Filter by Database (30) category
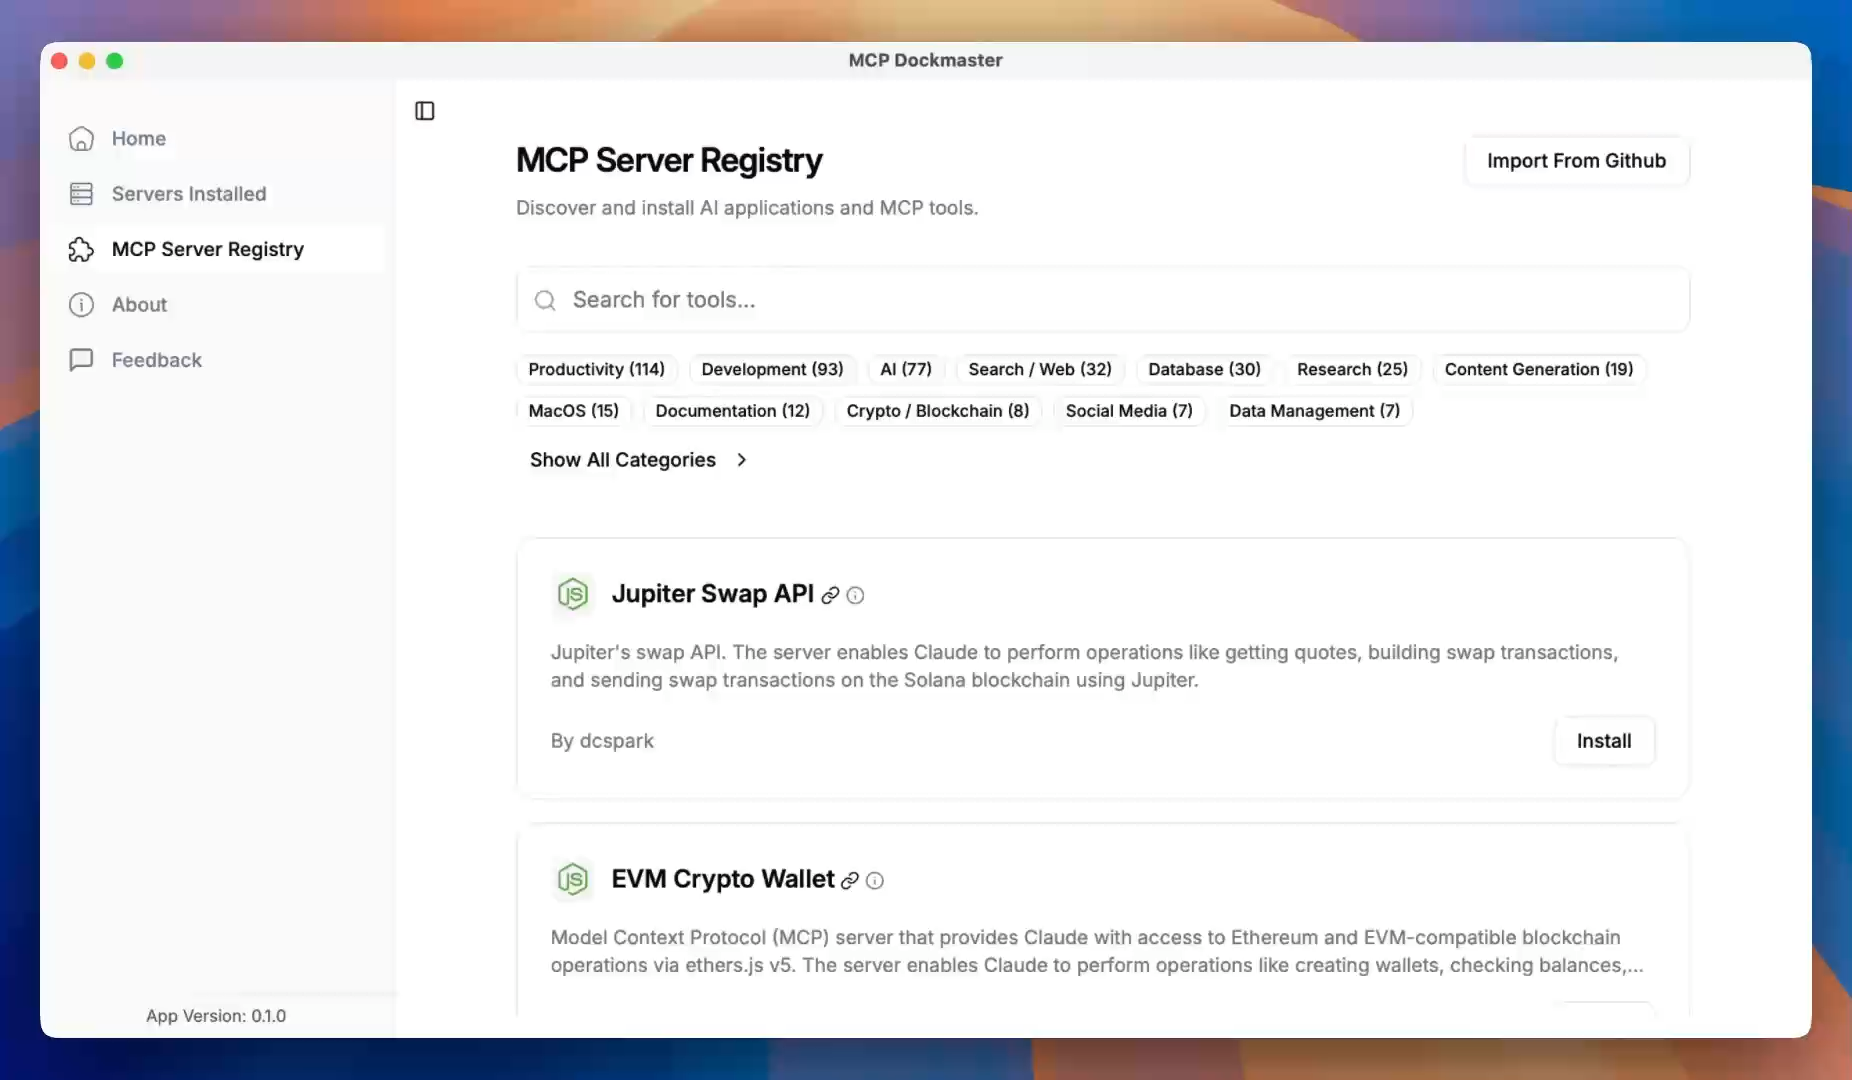Screen dimensions: 1852x1080 coord(1204,369)
